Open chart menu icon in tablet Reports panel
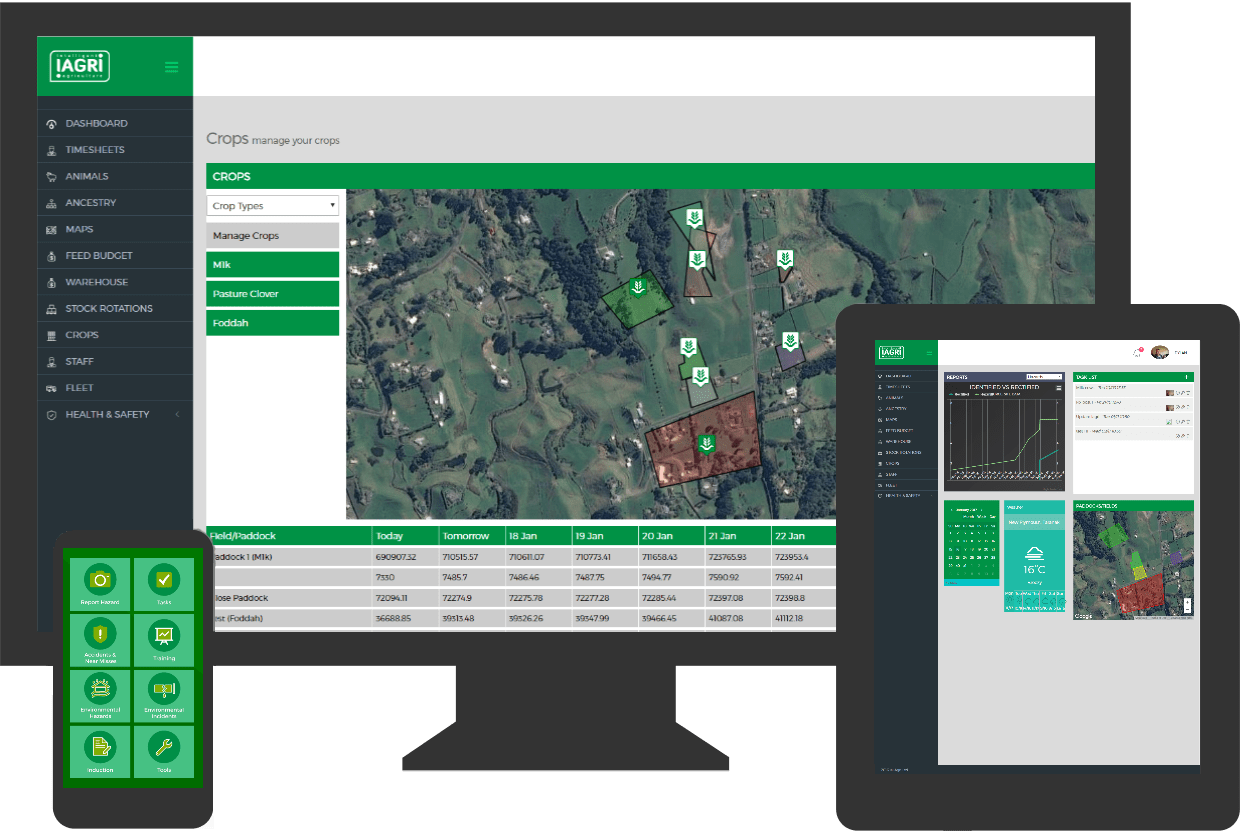The height and width of the screenshot is (837, 1240). click(x=1059, y=387)
